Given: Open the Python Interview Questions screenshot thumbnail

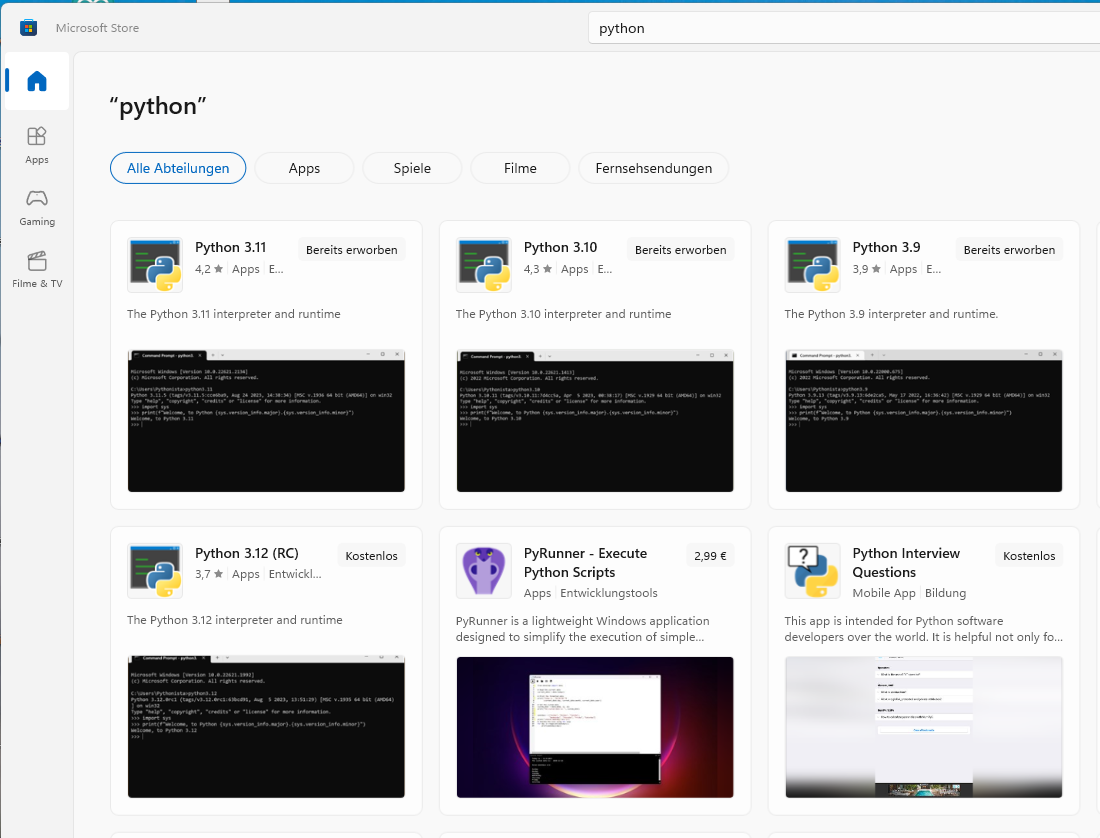Looking at the screenshot, I should click(x=924, y=727).
